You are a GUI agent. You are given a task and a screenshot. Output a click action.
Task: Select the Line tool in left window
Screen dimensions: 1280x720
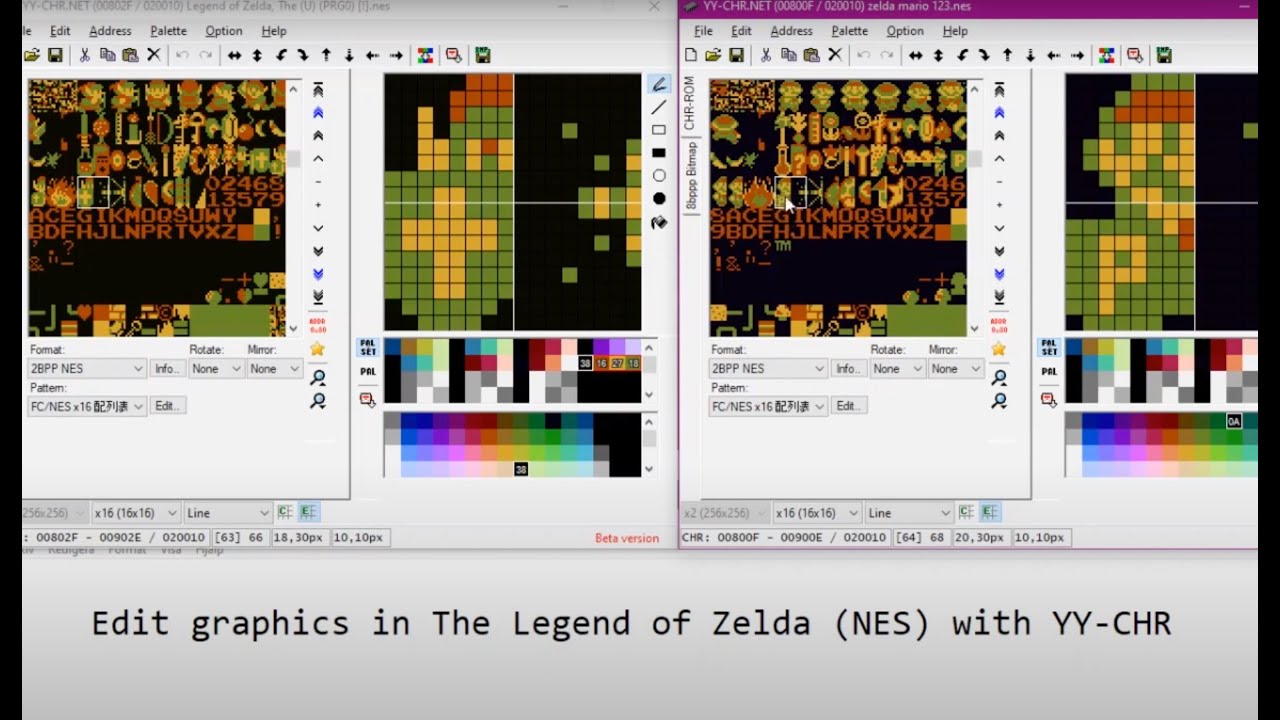pyautogui.click(x=659, y=108)
